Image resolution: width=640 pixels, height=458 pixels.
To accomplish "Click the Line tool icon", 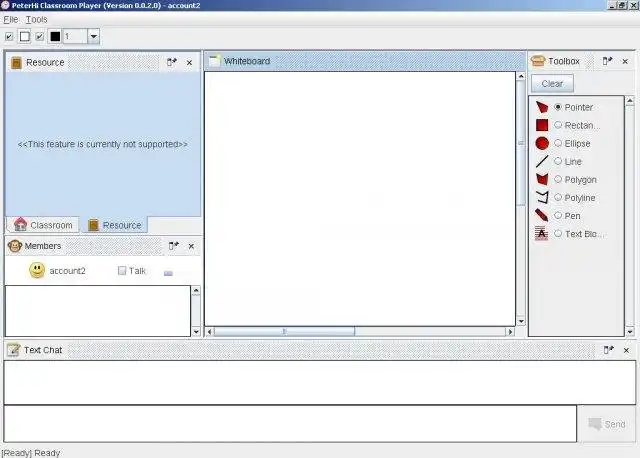I will (x=542, y=161).
